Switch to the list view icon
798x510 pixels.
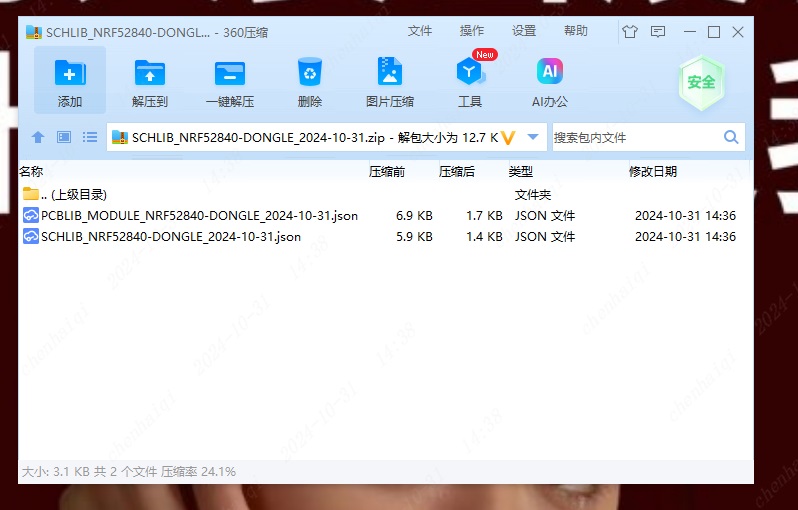tap(90, 137)
